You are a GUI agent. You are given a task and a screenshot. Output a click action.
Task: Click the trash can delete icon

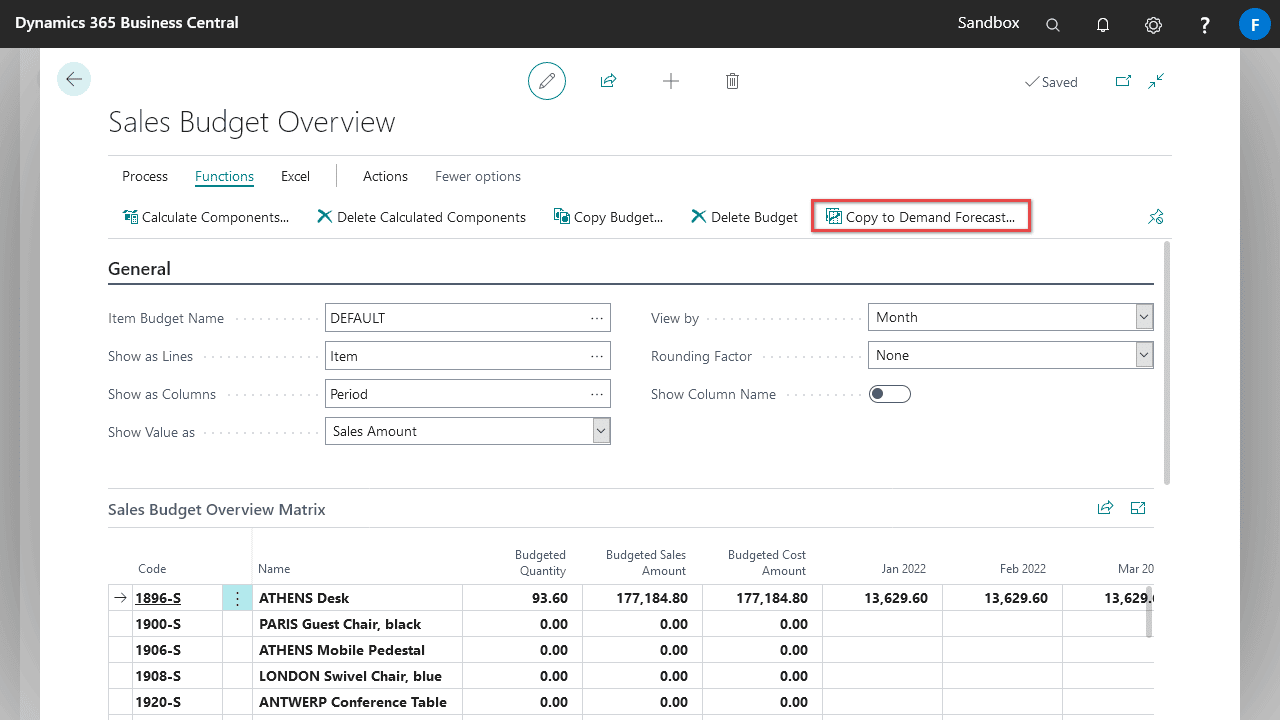pyautogui.click(x=732, y=81)
